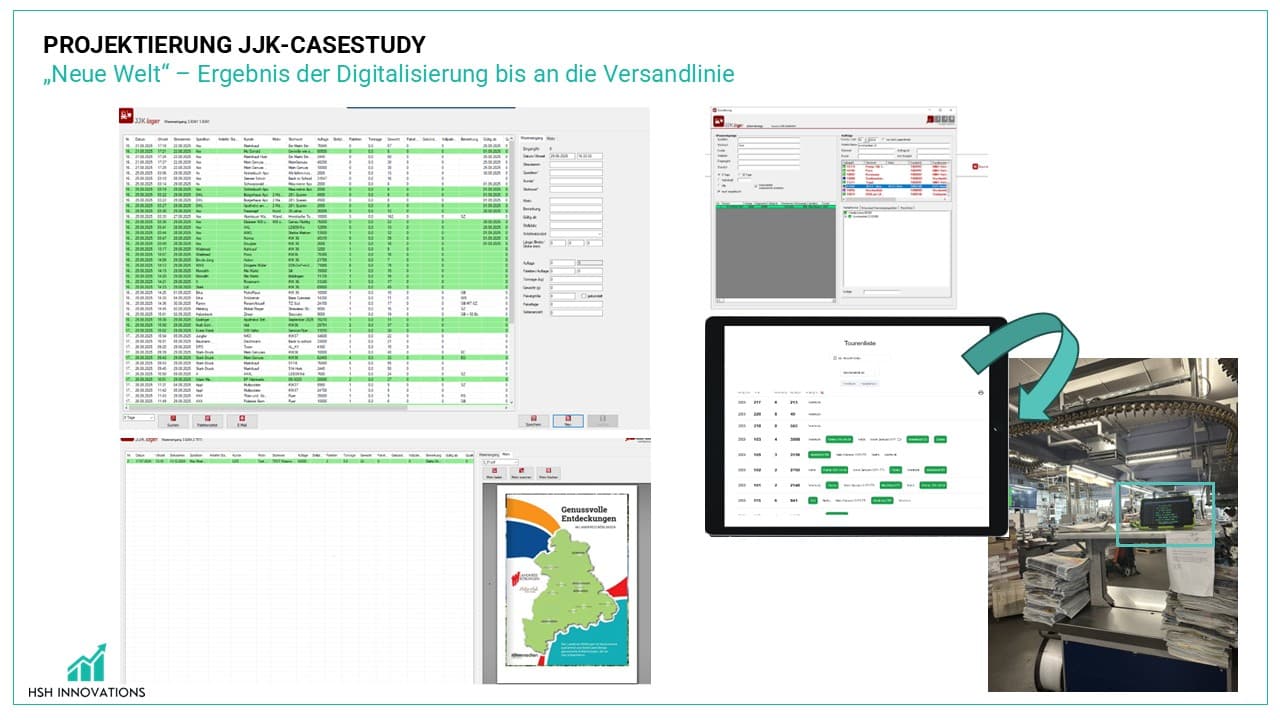
Task: Expand the Erlebnisstandort combo box
Action: pos(575,234)
